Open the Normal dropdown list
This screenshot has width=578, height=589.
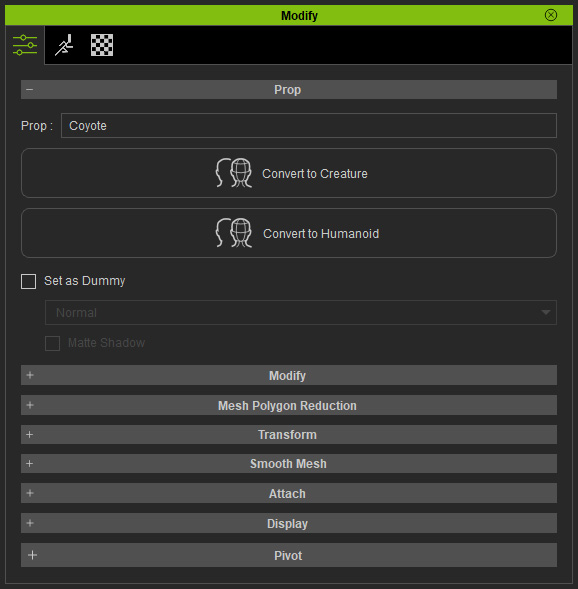coord(301,313)
